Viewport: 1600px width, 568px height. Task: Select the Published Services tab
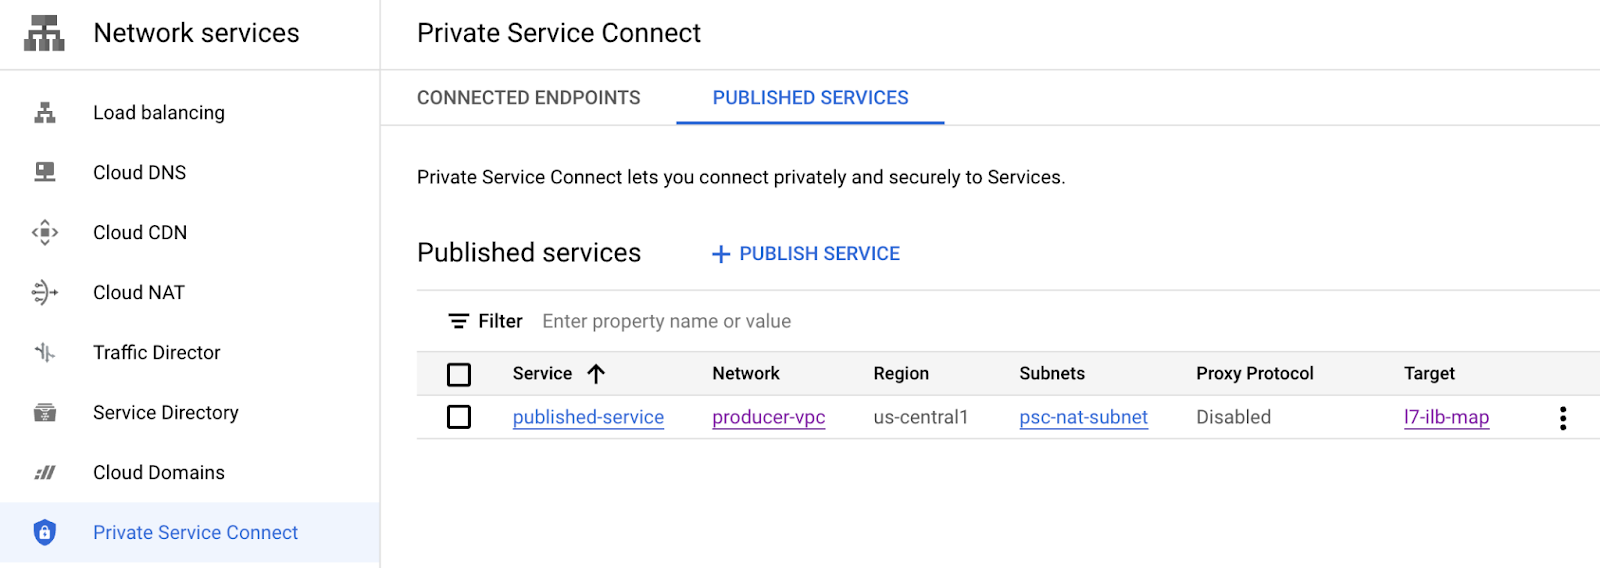(x=810, y=98)
